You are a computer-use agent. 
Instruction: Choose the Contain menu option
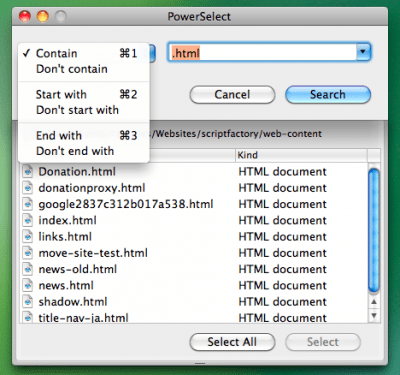(x=84, y=53)
